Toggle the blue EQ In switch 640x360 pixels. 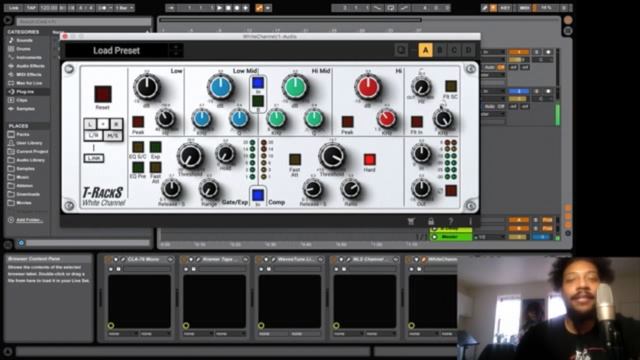[258, 83]
